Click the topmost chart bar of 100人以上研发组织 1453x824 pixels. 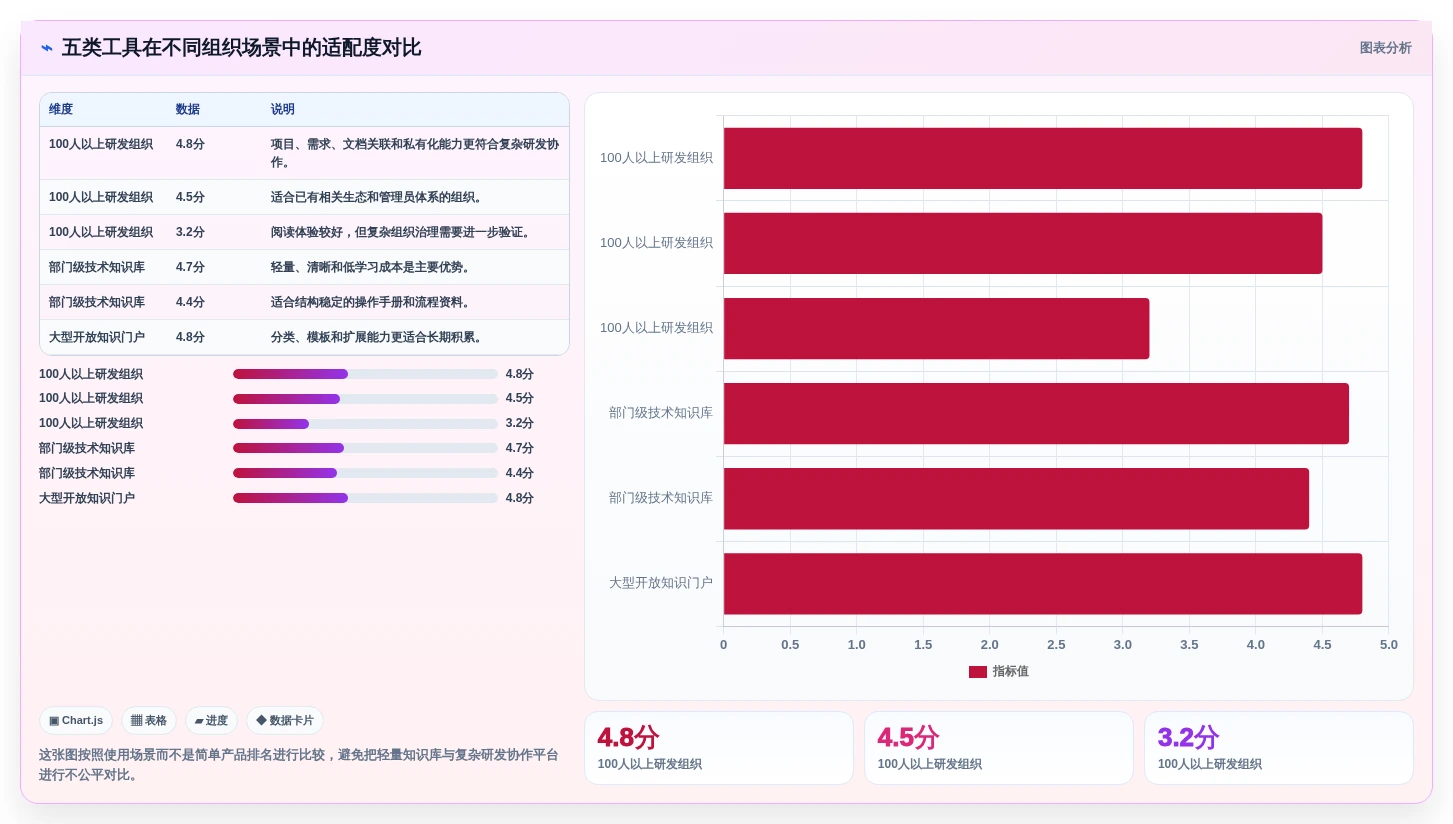(1043, 158)
